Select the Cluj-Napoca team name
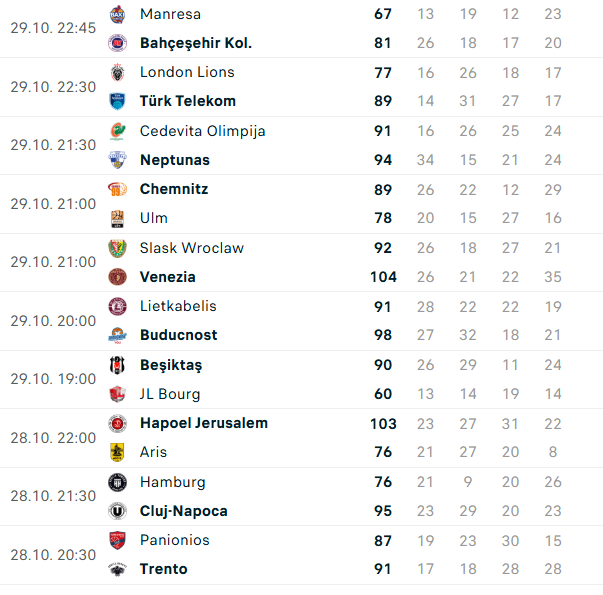The height and width of the screenshot is (595, 603). [184, 511]
